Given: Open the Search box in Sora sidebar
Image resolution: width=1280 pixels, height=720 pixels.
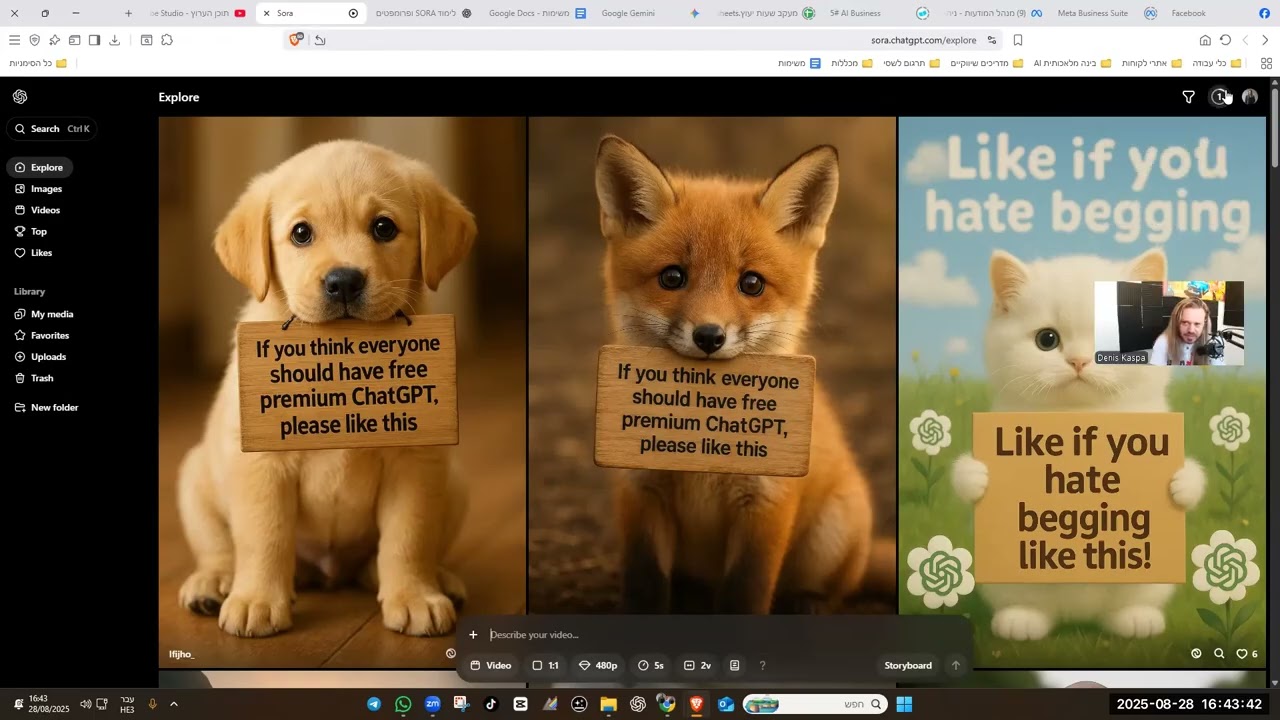Looking at the screenshot, I should pyautogui.click(x=53, y=129).
